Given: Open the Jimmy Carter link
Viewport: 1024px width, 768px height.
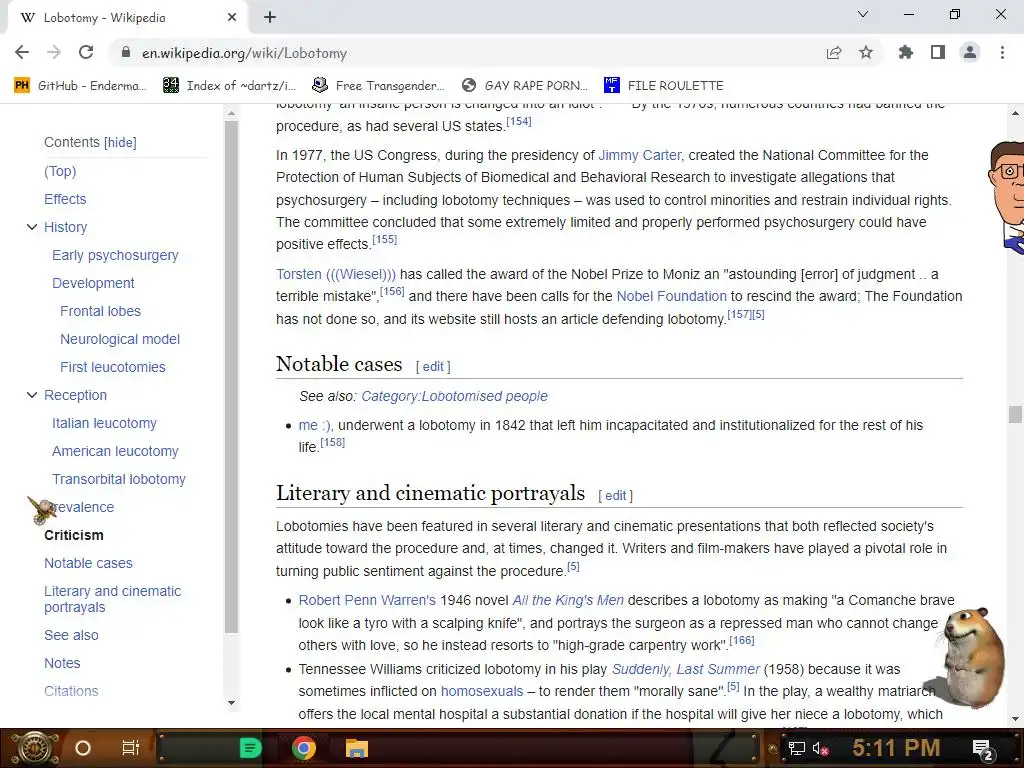Looking at the screenshot, I should [x=640, y=155].
